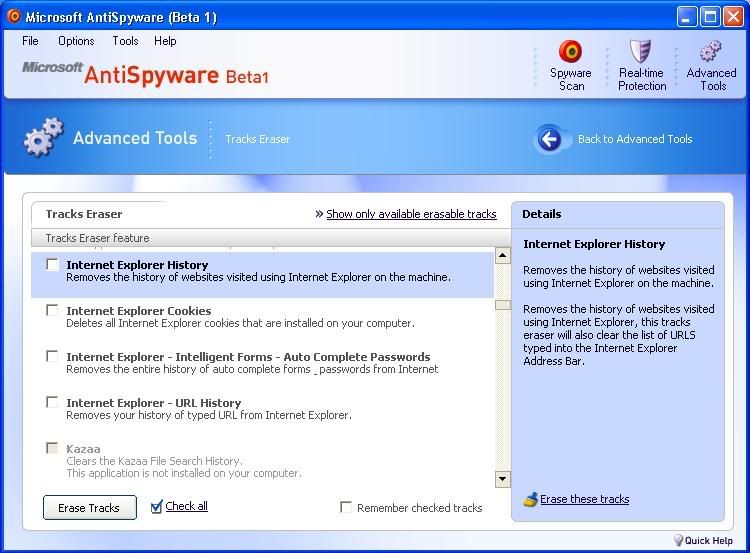Screen dimensions: 750x553
Task: Open Real-time Protection shield icon
Action: click(640, 51)
